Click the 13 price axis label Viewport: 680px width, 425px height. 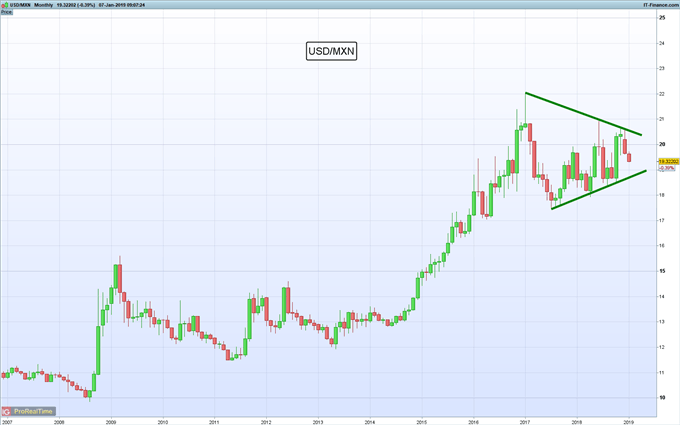click(662, 322)
